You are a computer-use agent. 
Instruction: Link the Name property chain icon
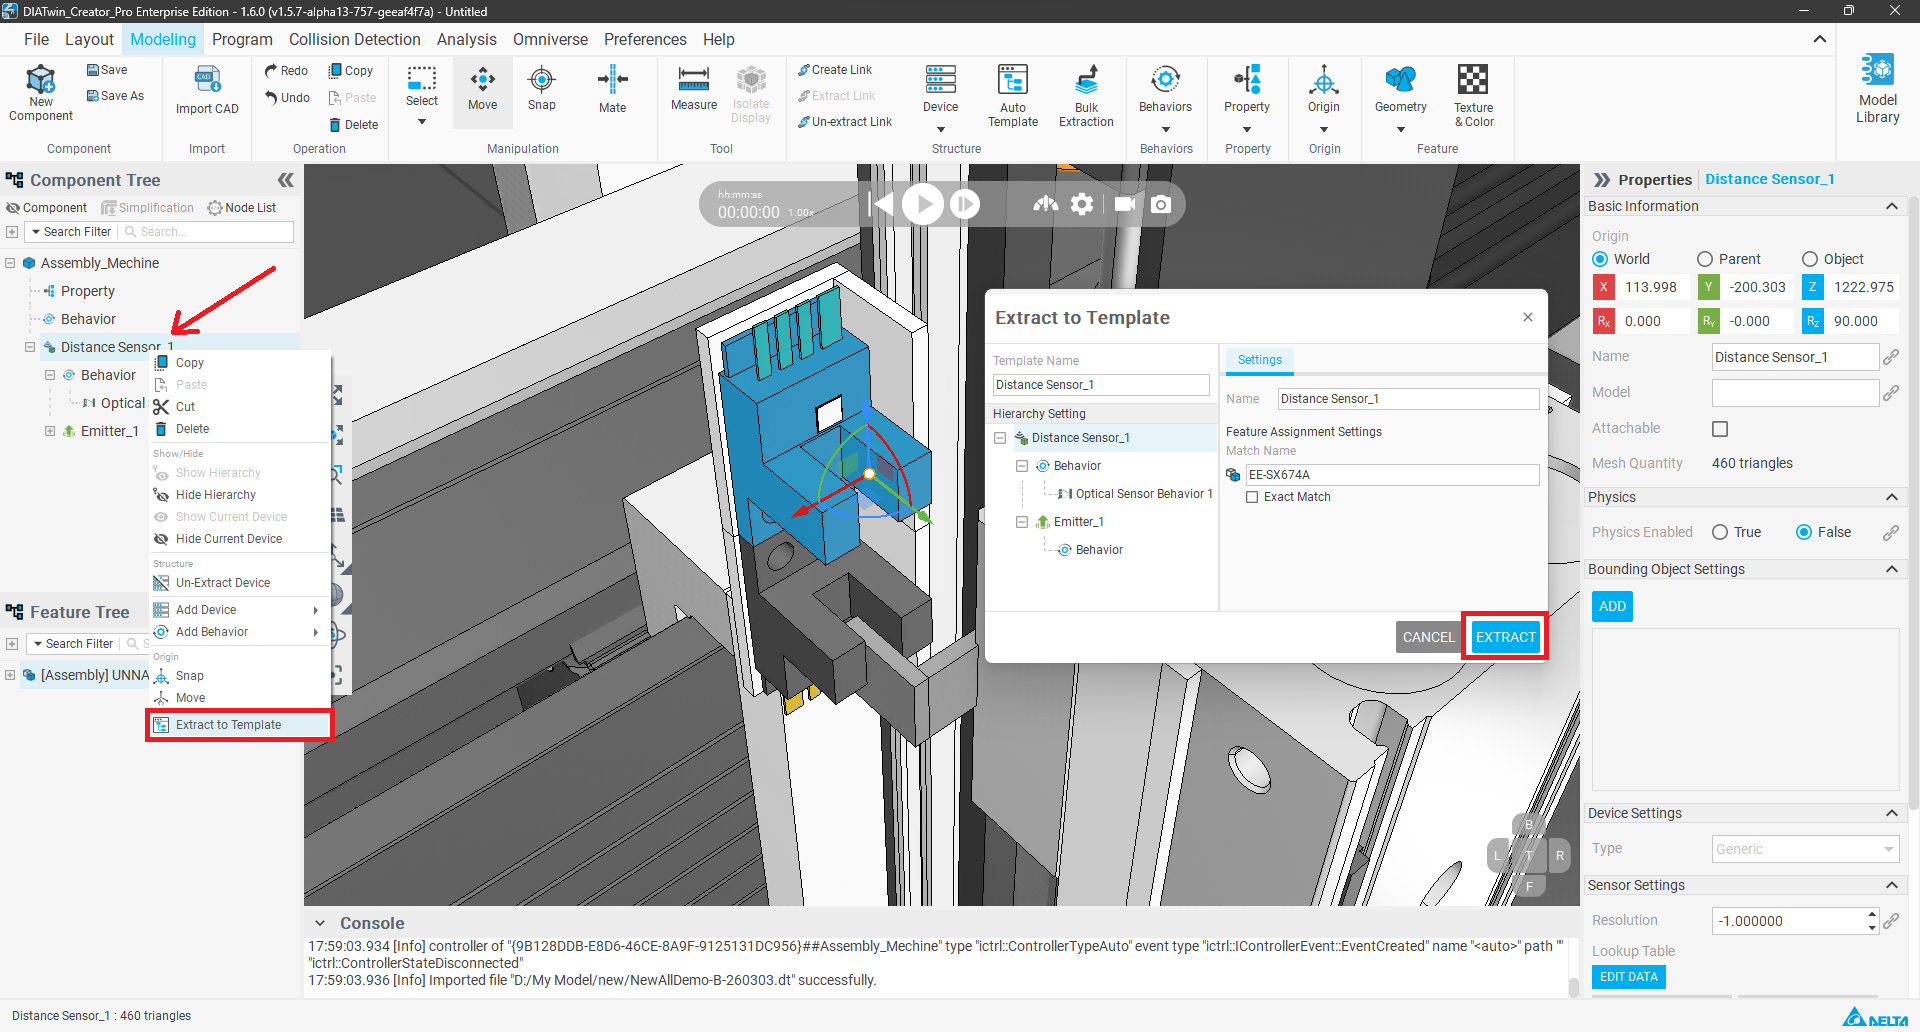(1890, 357)
